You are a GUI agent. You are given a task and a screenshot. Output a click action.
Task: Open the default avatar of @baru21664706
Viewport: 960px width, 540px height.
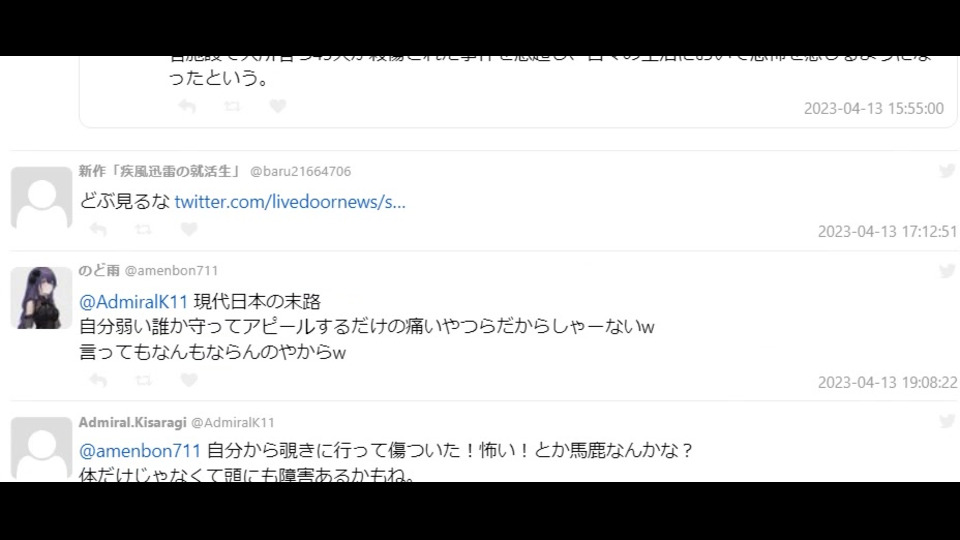coord(42,198)
